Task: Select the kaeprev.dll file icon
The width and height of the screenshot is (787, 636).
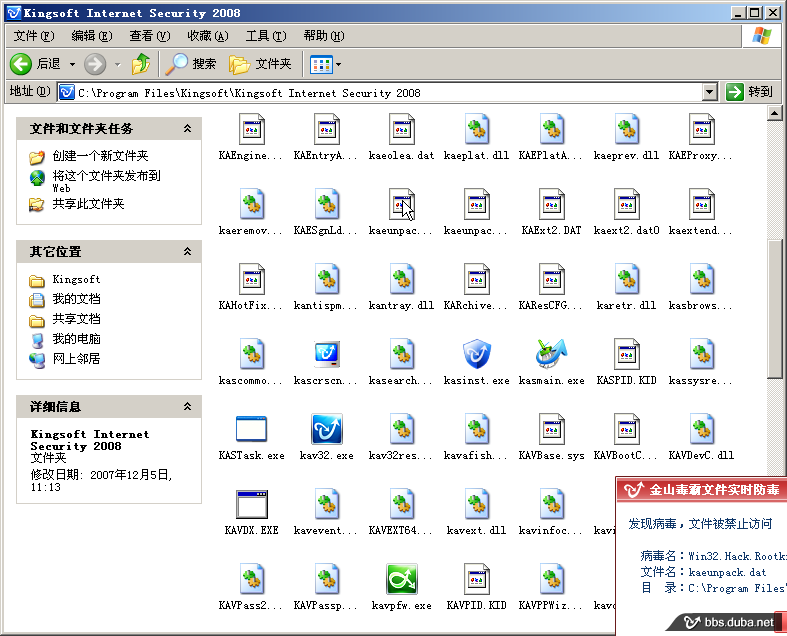Action: tap(626, 129)
